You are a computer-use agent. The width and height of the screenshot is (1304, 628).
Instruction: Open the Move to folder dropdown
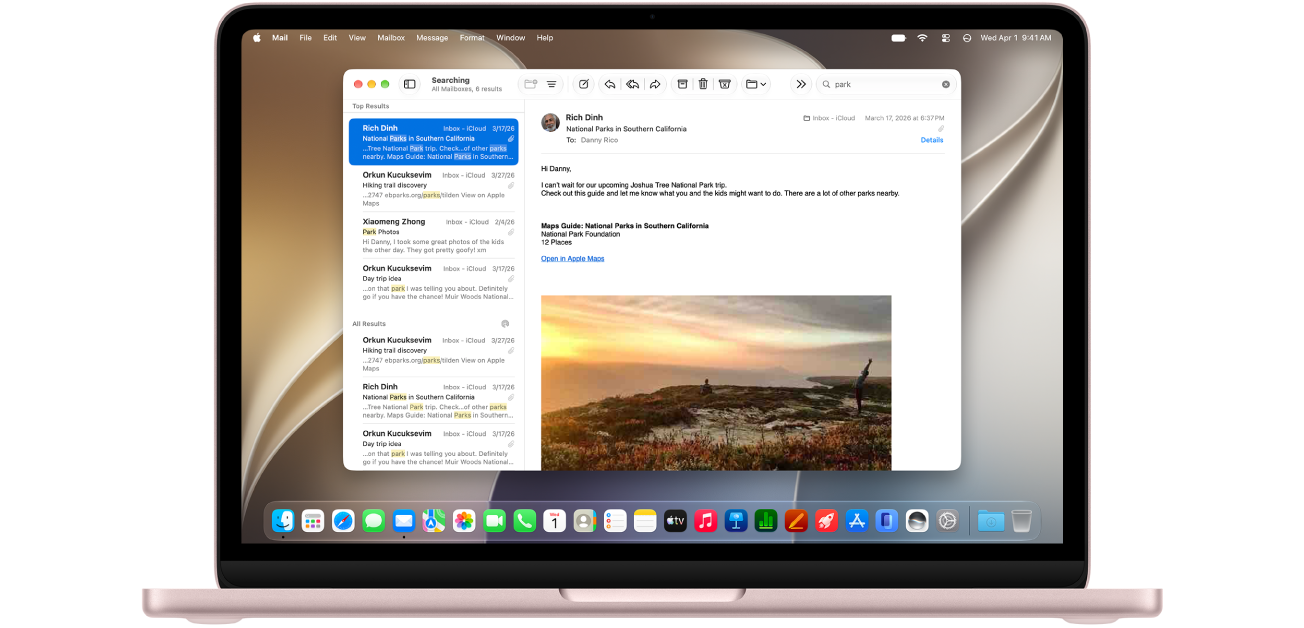[757, 84]
